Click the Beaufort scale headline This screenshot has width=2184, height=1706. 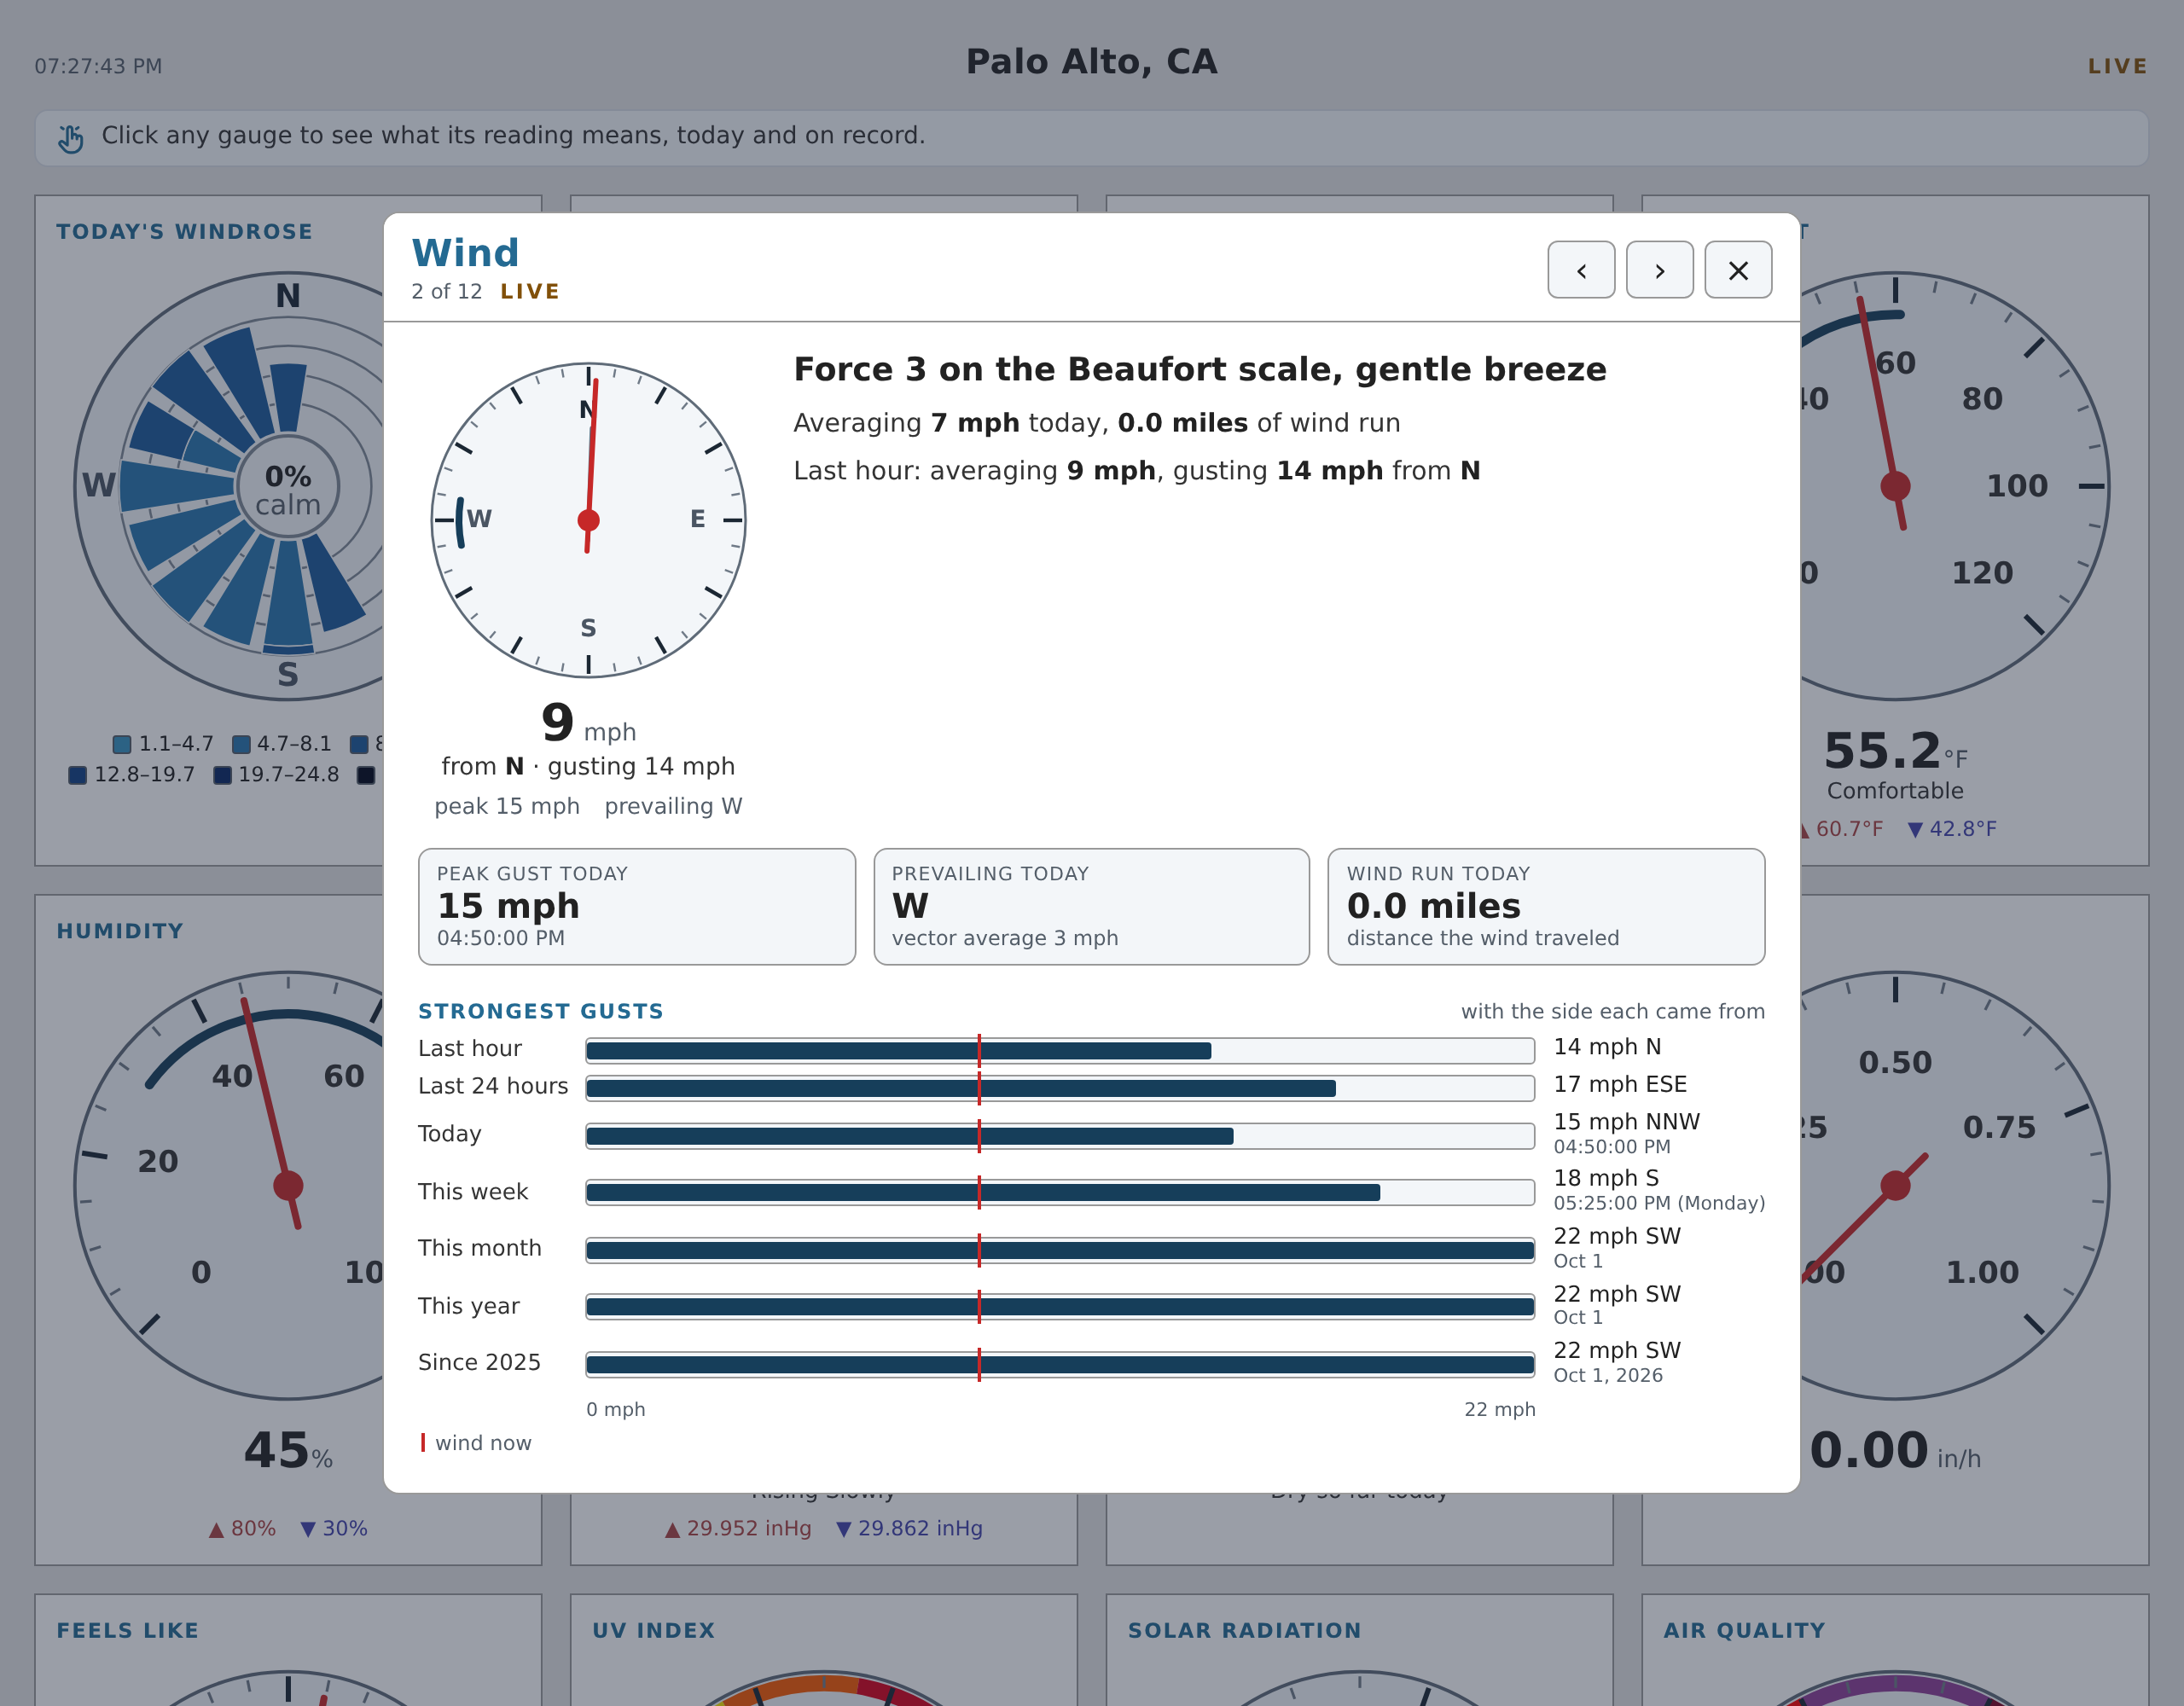click(1200, 369)
